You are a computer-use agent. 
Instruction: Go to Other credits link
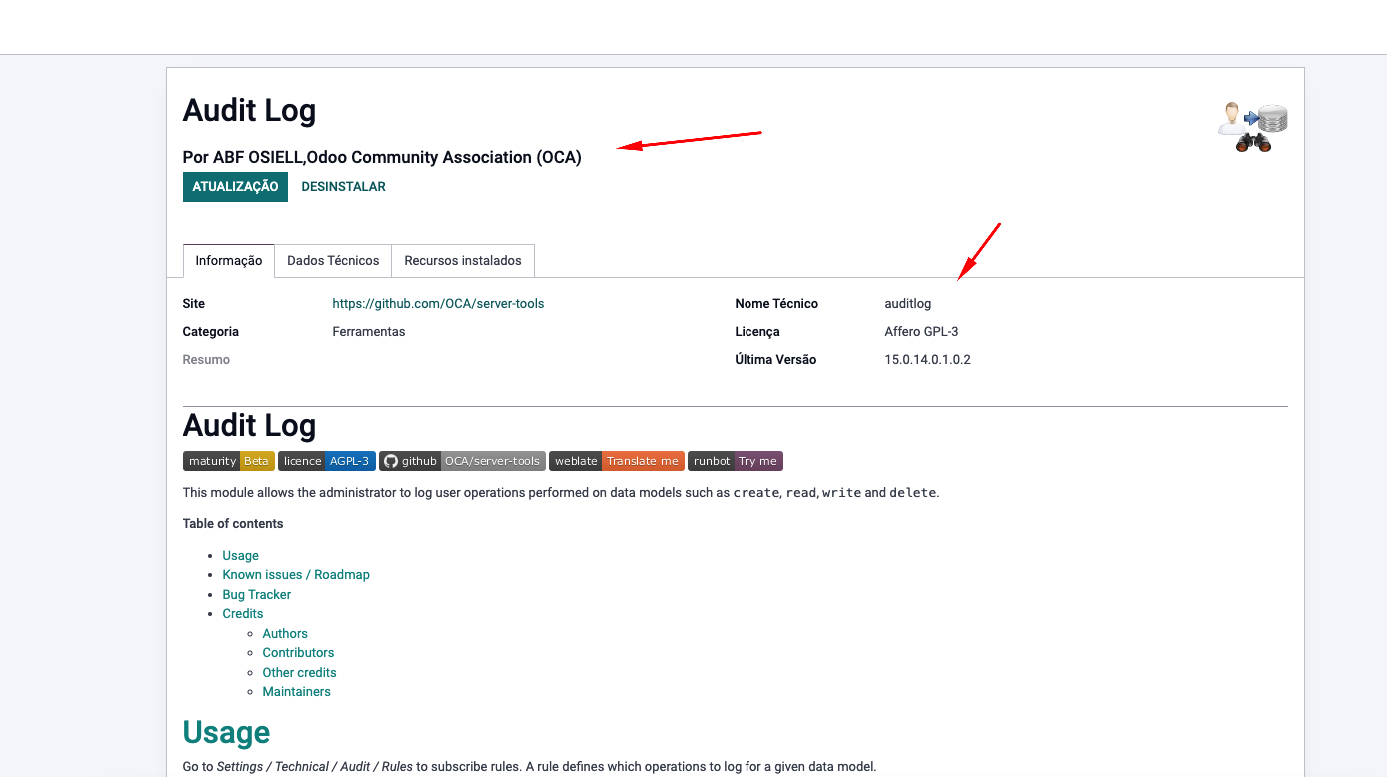point(299,673)
